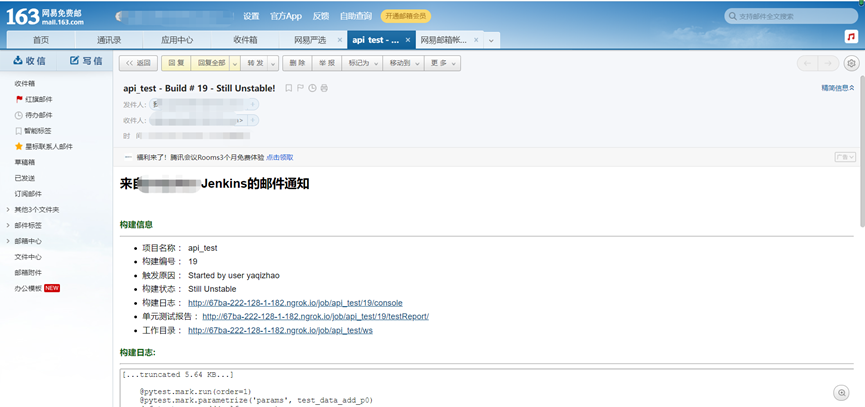Click the full-text mail search field

[791, 17]
